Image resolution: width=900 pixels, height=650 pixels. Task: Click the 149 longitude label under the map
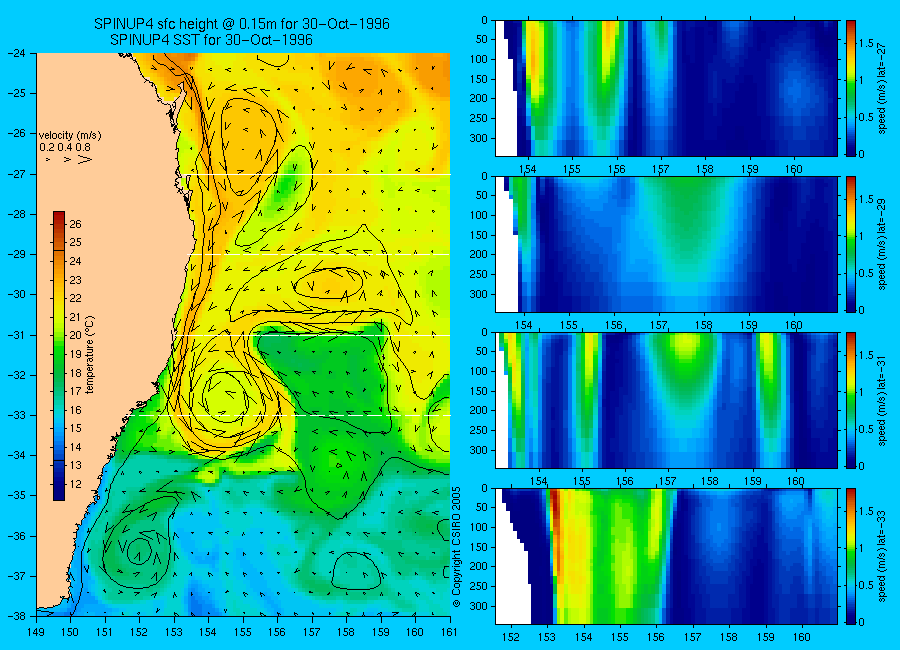(36, 632)
